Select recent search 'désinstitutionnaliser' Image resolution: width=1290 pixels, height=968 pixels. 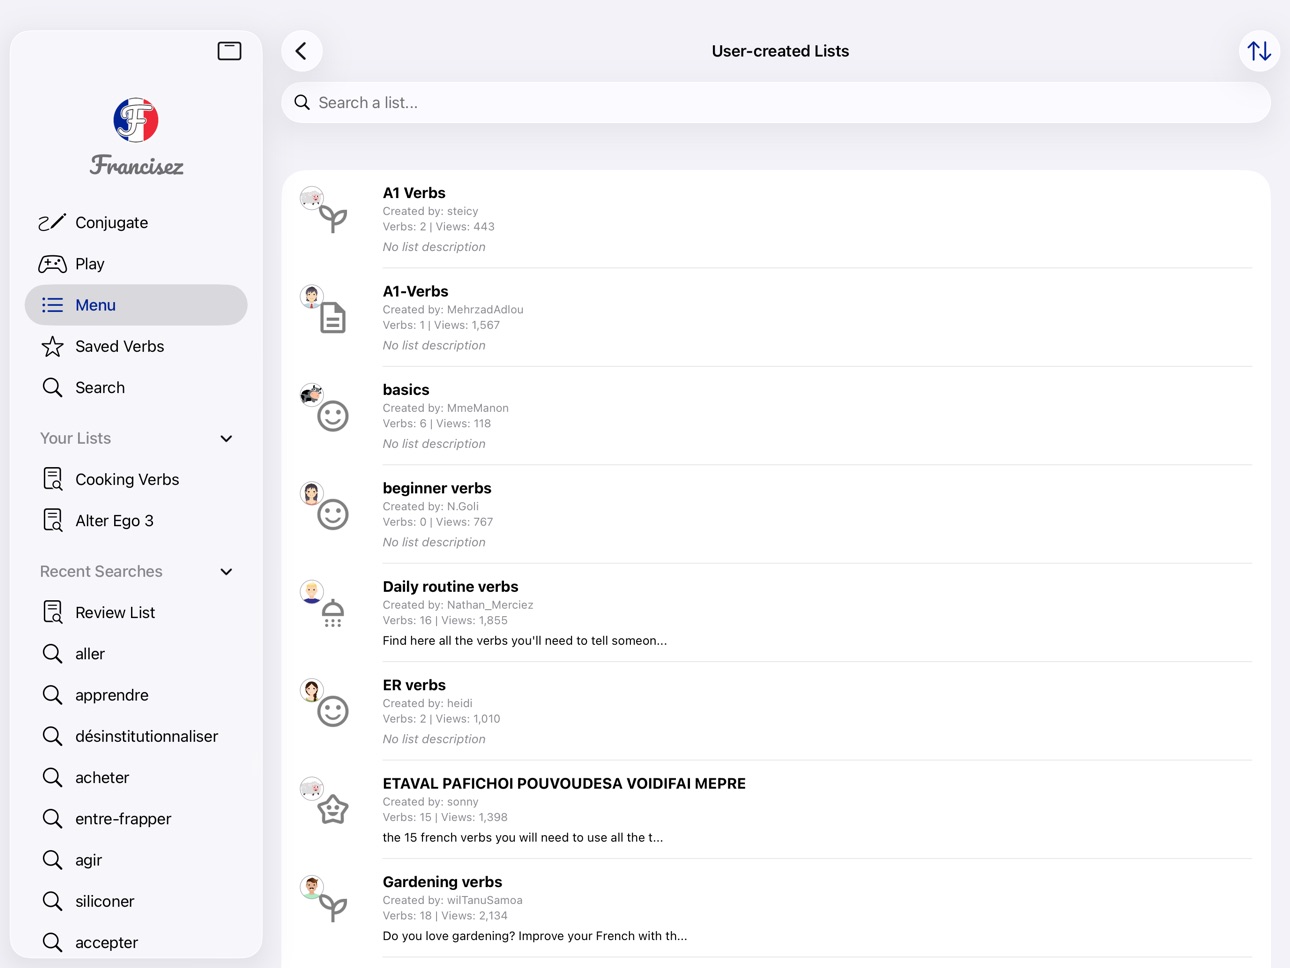[136, 736]
